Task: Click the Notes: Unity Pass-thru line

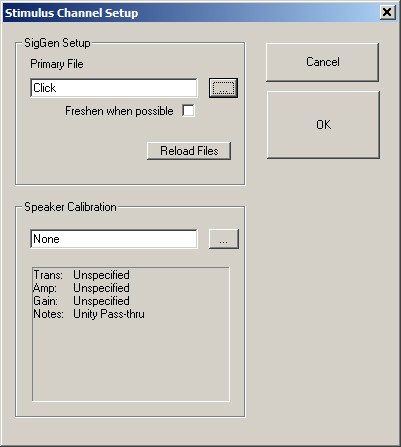Action: pos(89,314)
